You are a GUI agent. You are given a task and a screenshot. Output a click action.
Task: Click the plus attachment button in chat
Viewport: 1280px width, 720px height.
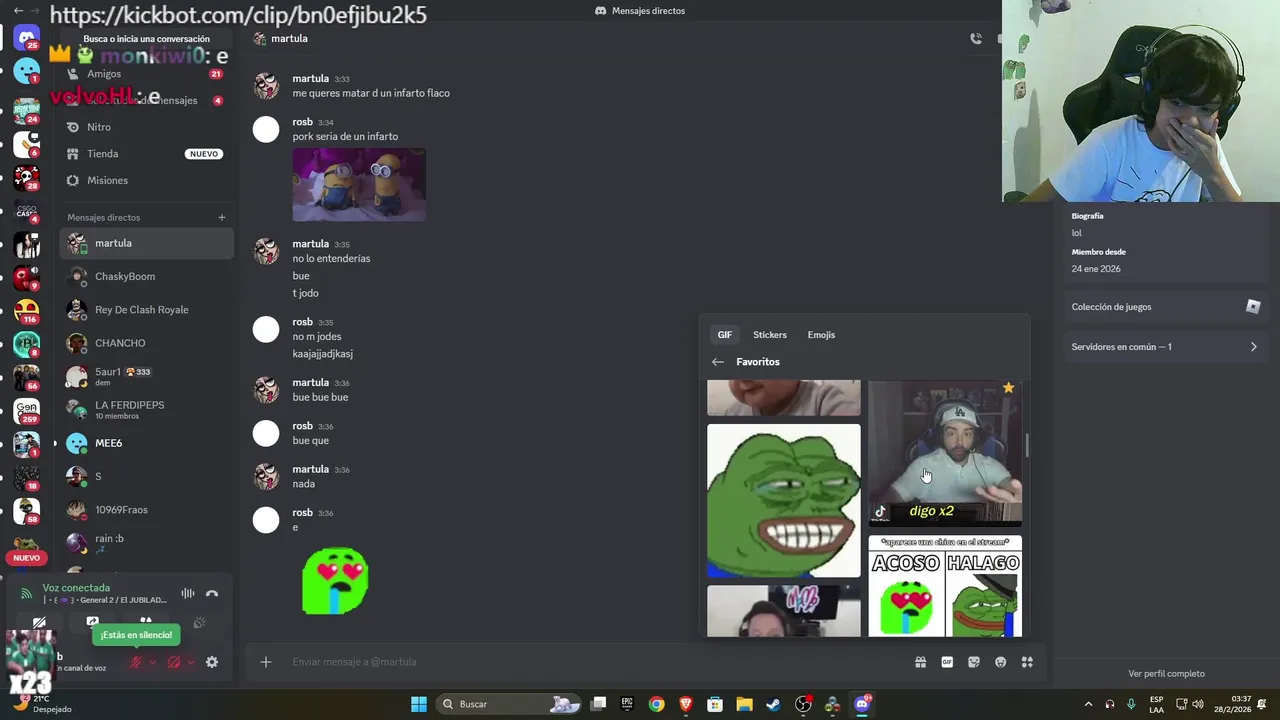266,662
